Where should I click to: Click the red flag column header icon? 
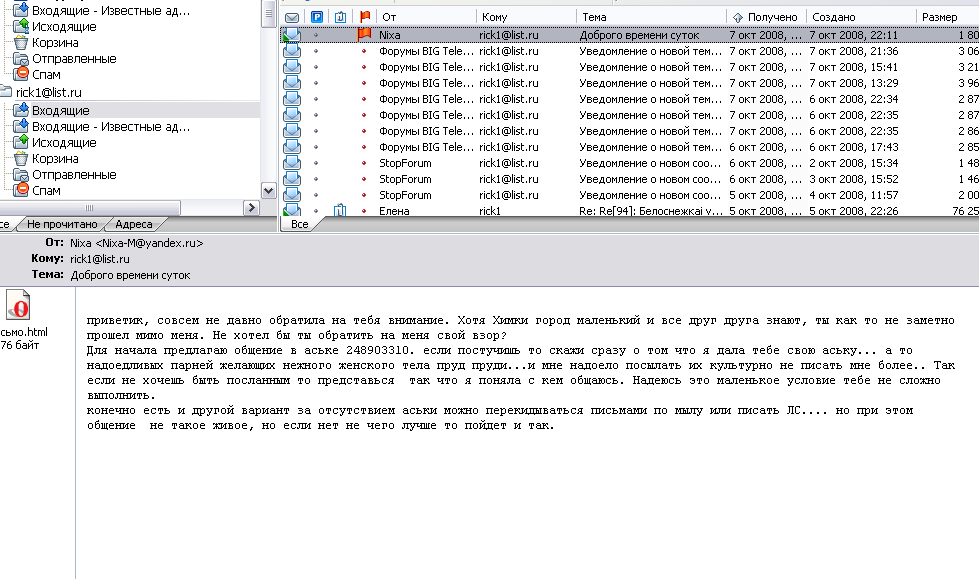click(x=365, y=17)
